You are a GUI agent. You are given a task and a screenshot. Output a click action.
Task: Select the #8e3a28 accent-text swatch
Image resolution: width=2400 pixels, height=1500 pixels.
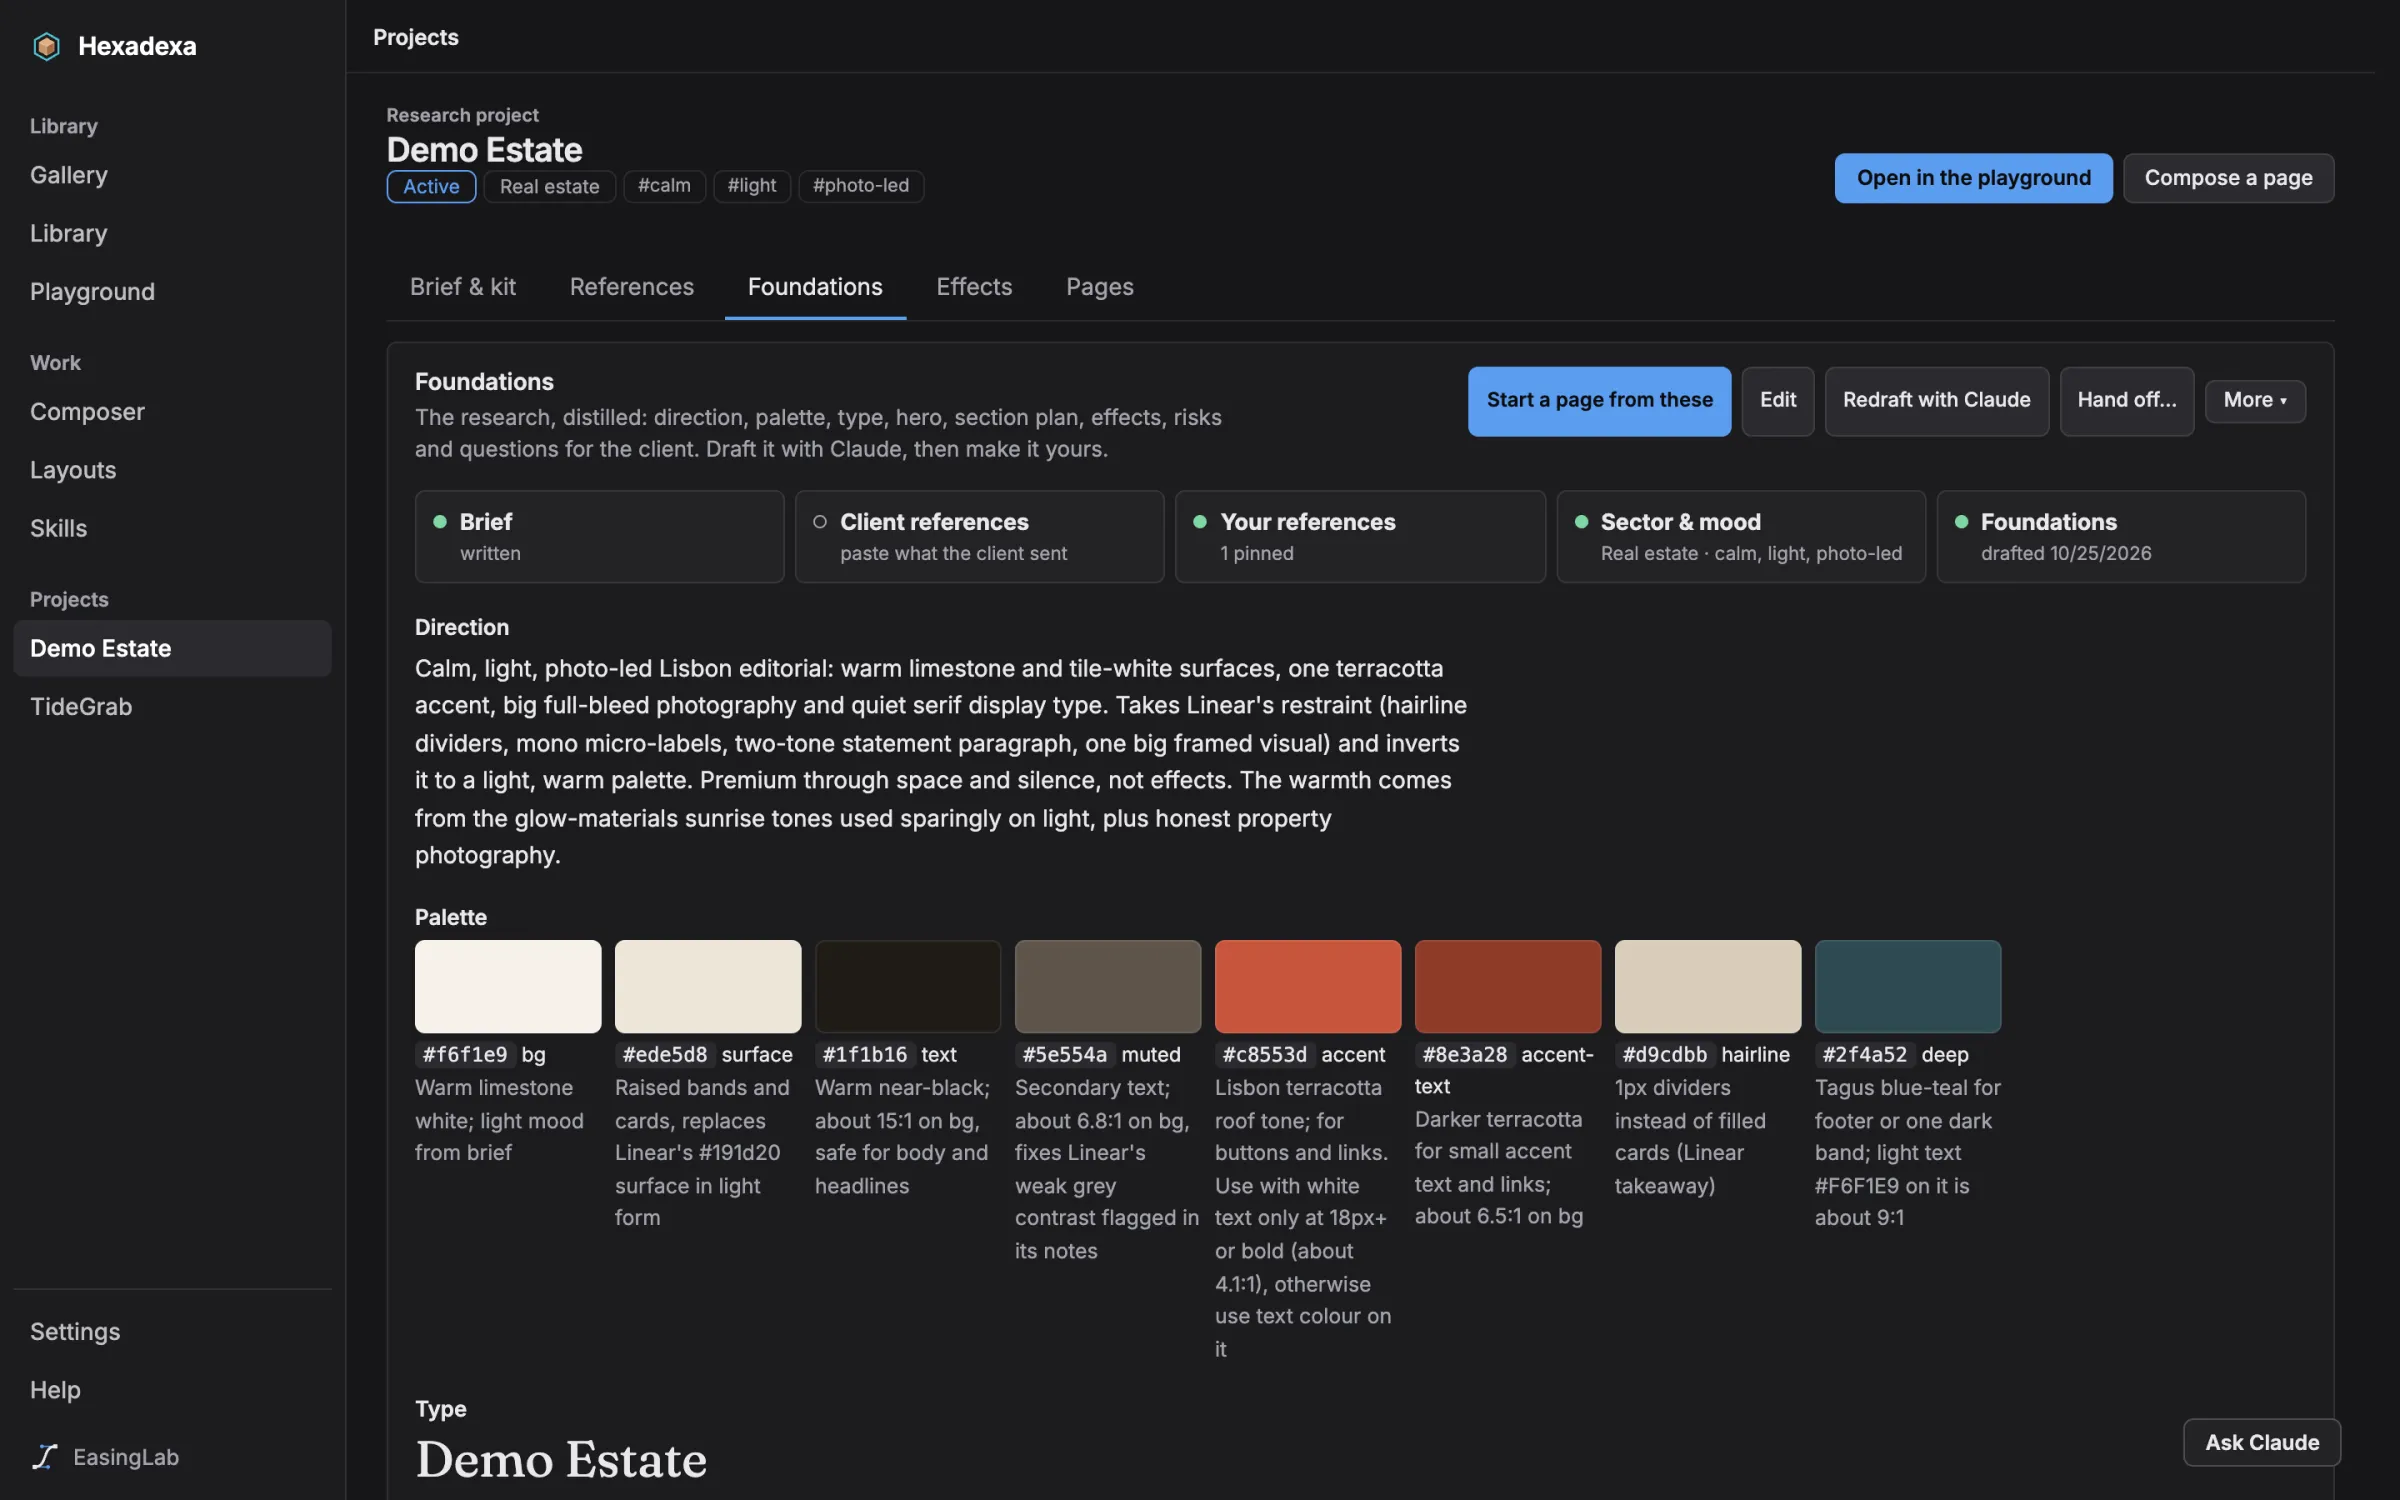point(1508,986)
